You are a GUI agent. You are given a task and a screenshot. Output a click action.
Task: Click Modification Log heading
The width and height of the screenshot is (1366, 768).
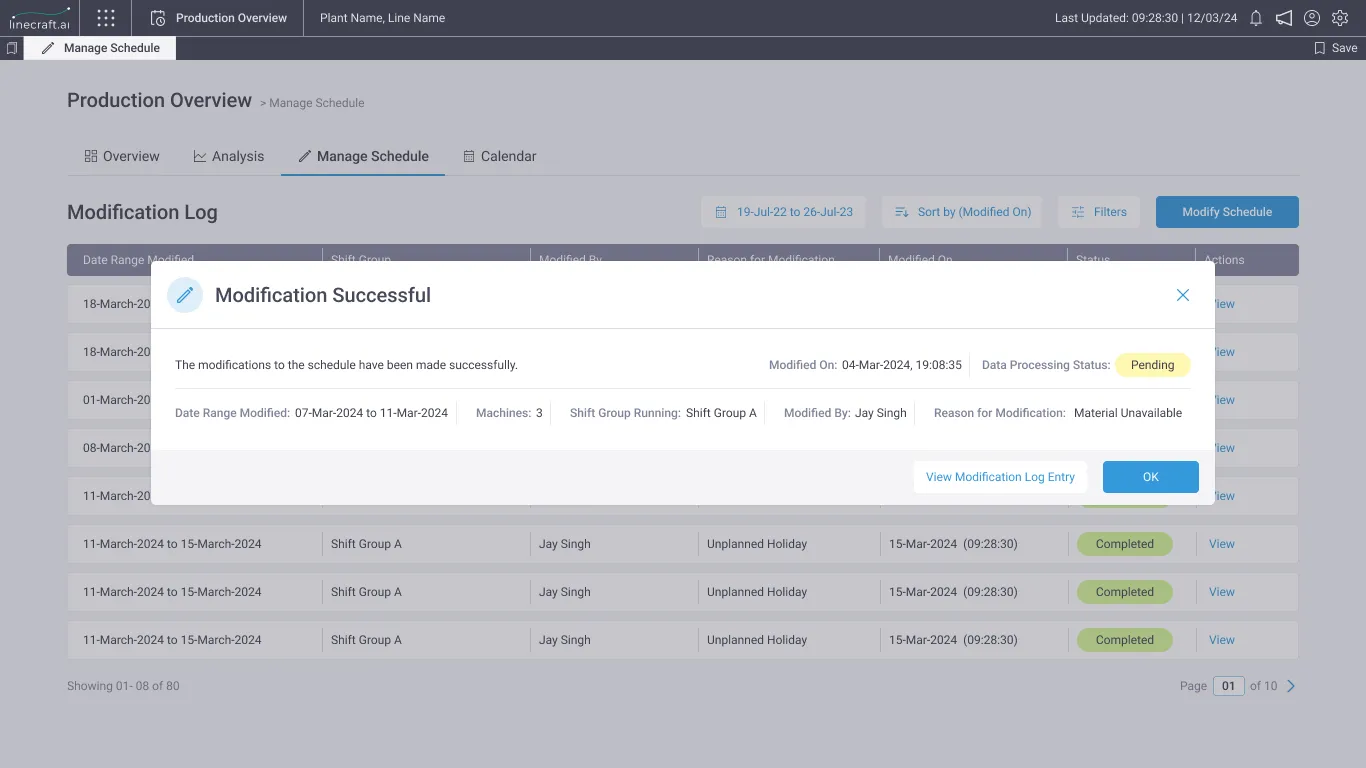point(142,212)
